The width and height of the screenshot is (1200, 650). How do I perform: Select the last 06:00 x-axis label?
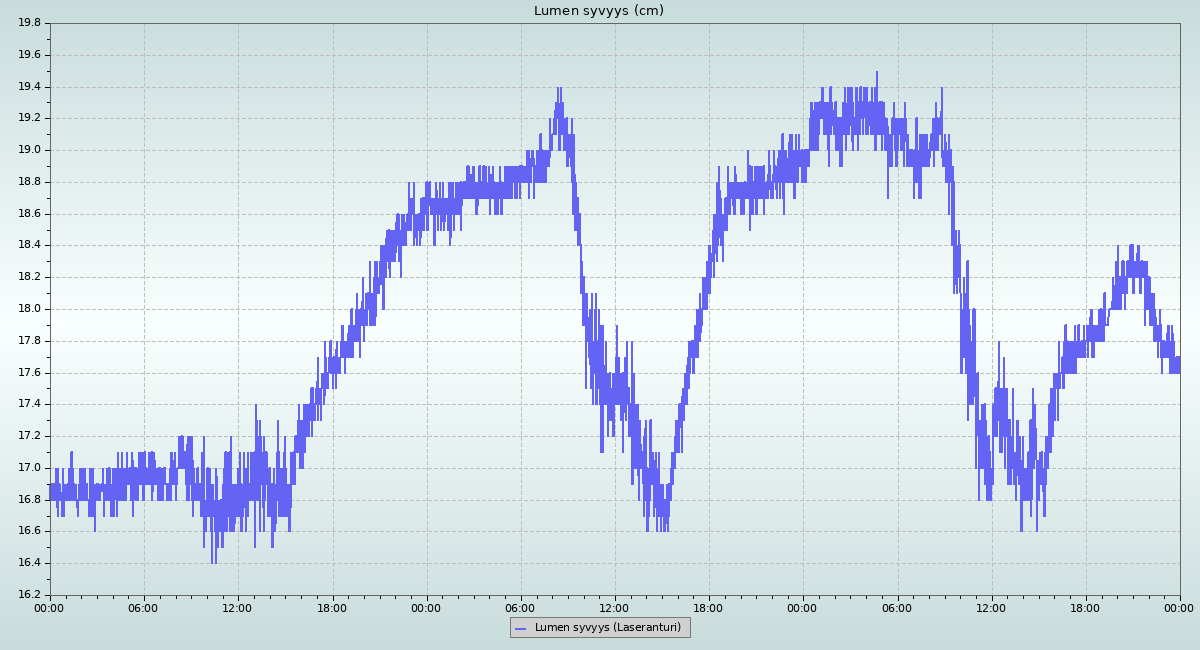click(x=897, y=608)
